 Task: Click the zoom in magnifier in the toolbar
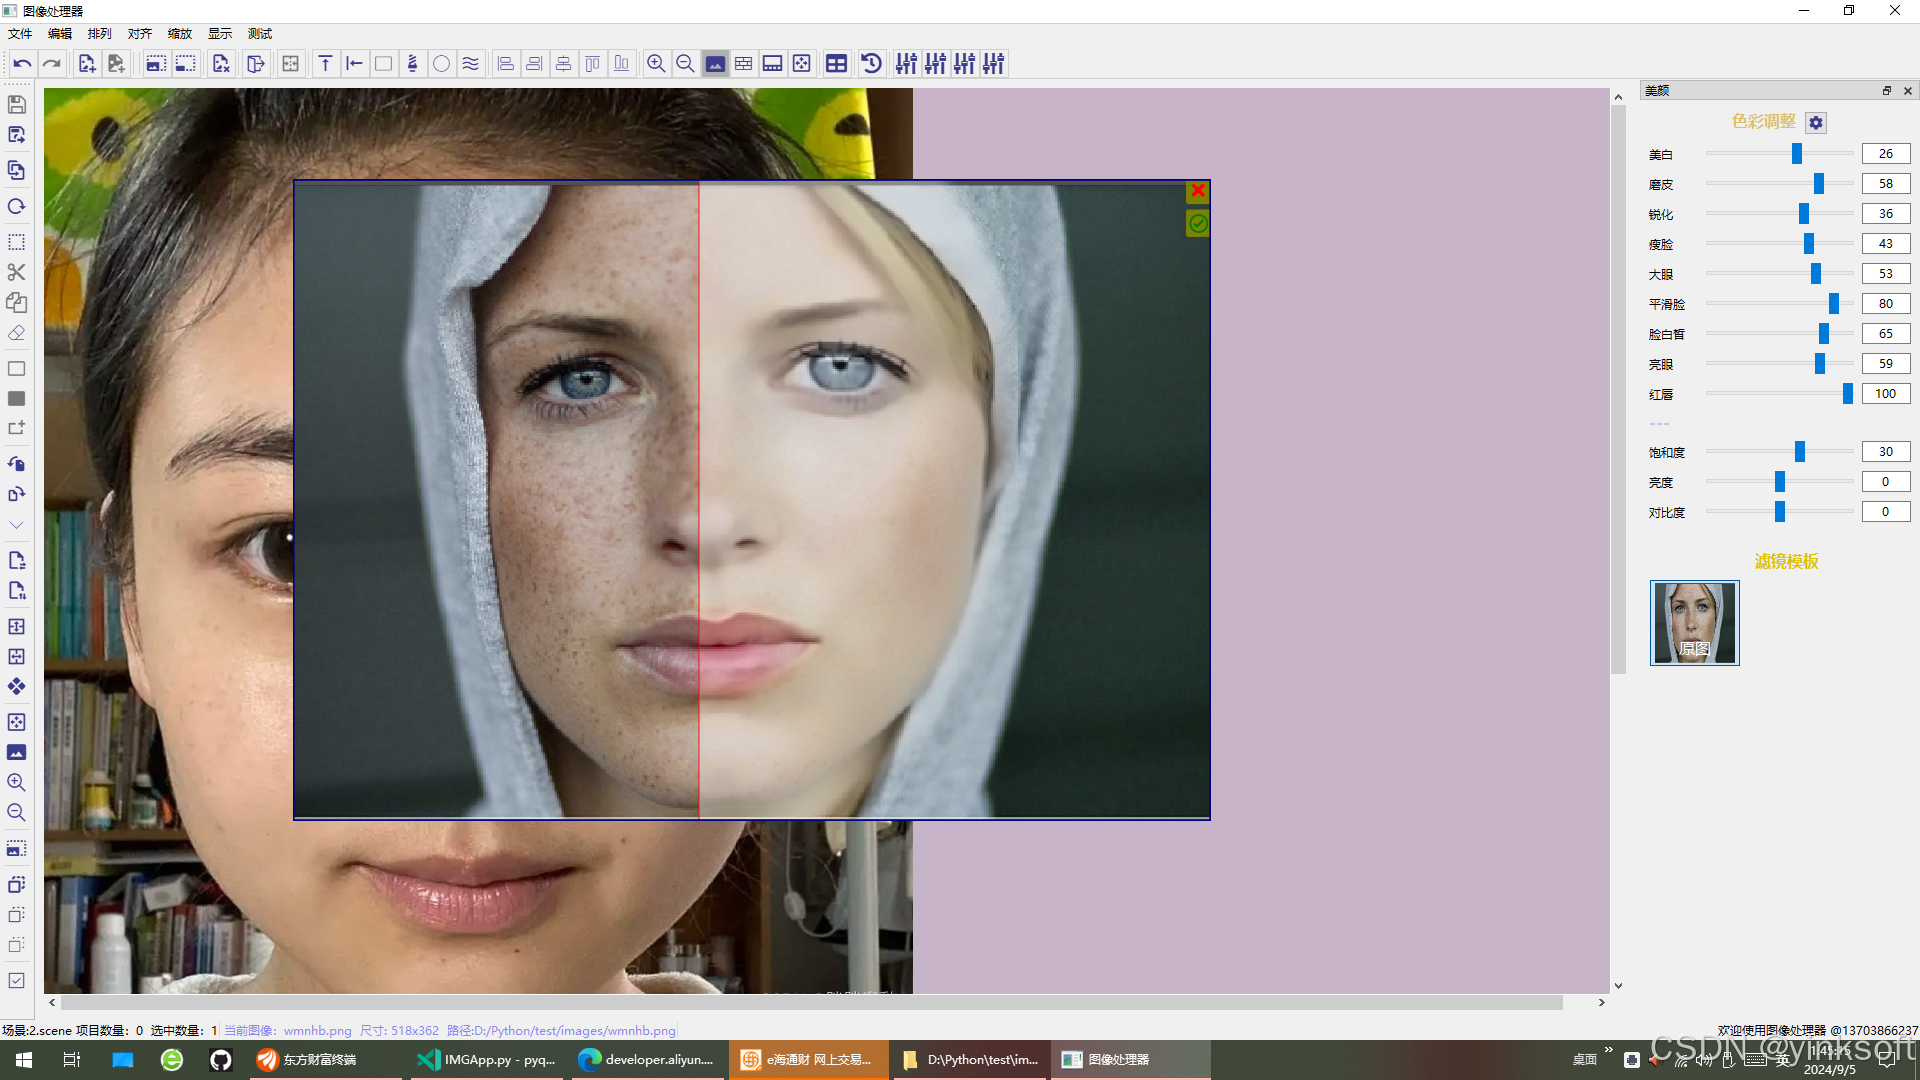656,64
